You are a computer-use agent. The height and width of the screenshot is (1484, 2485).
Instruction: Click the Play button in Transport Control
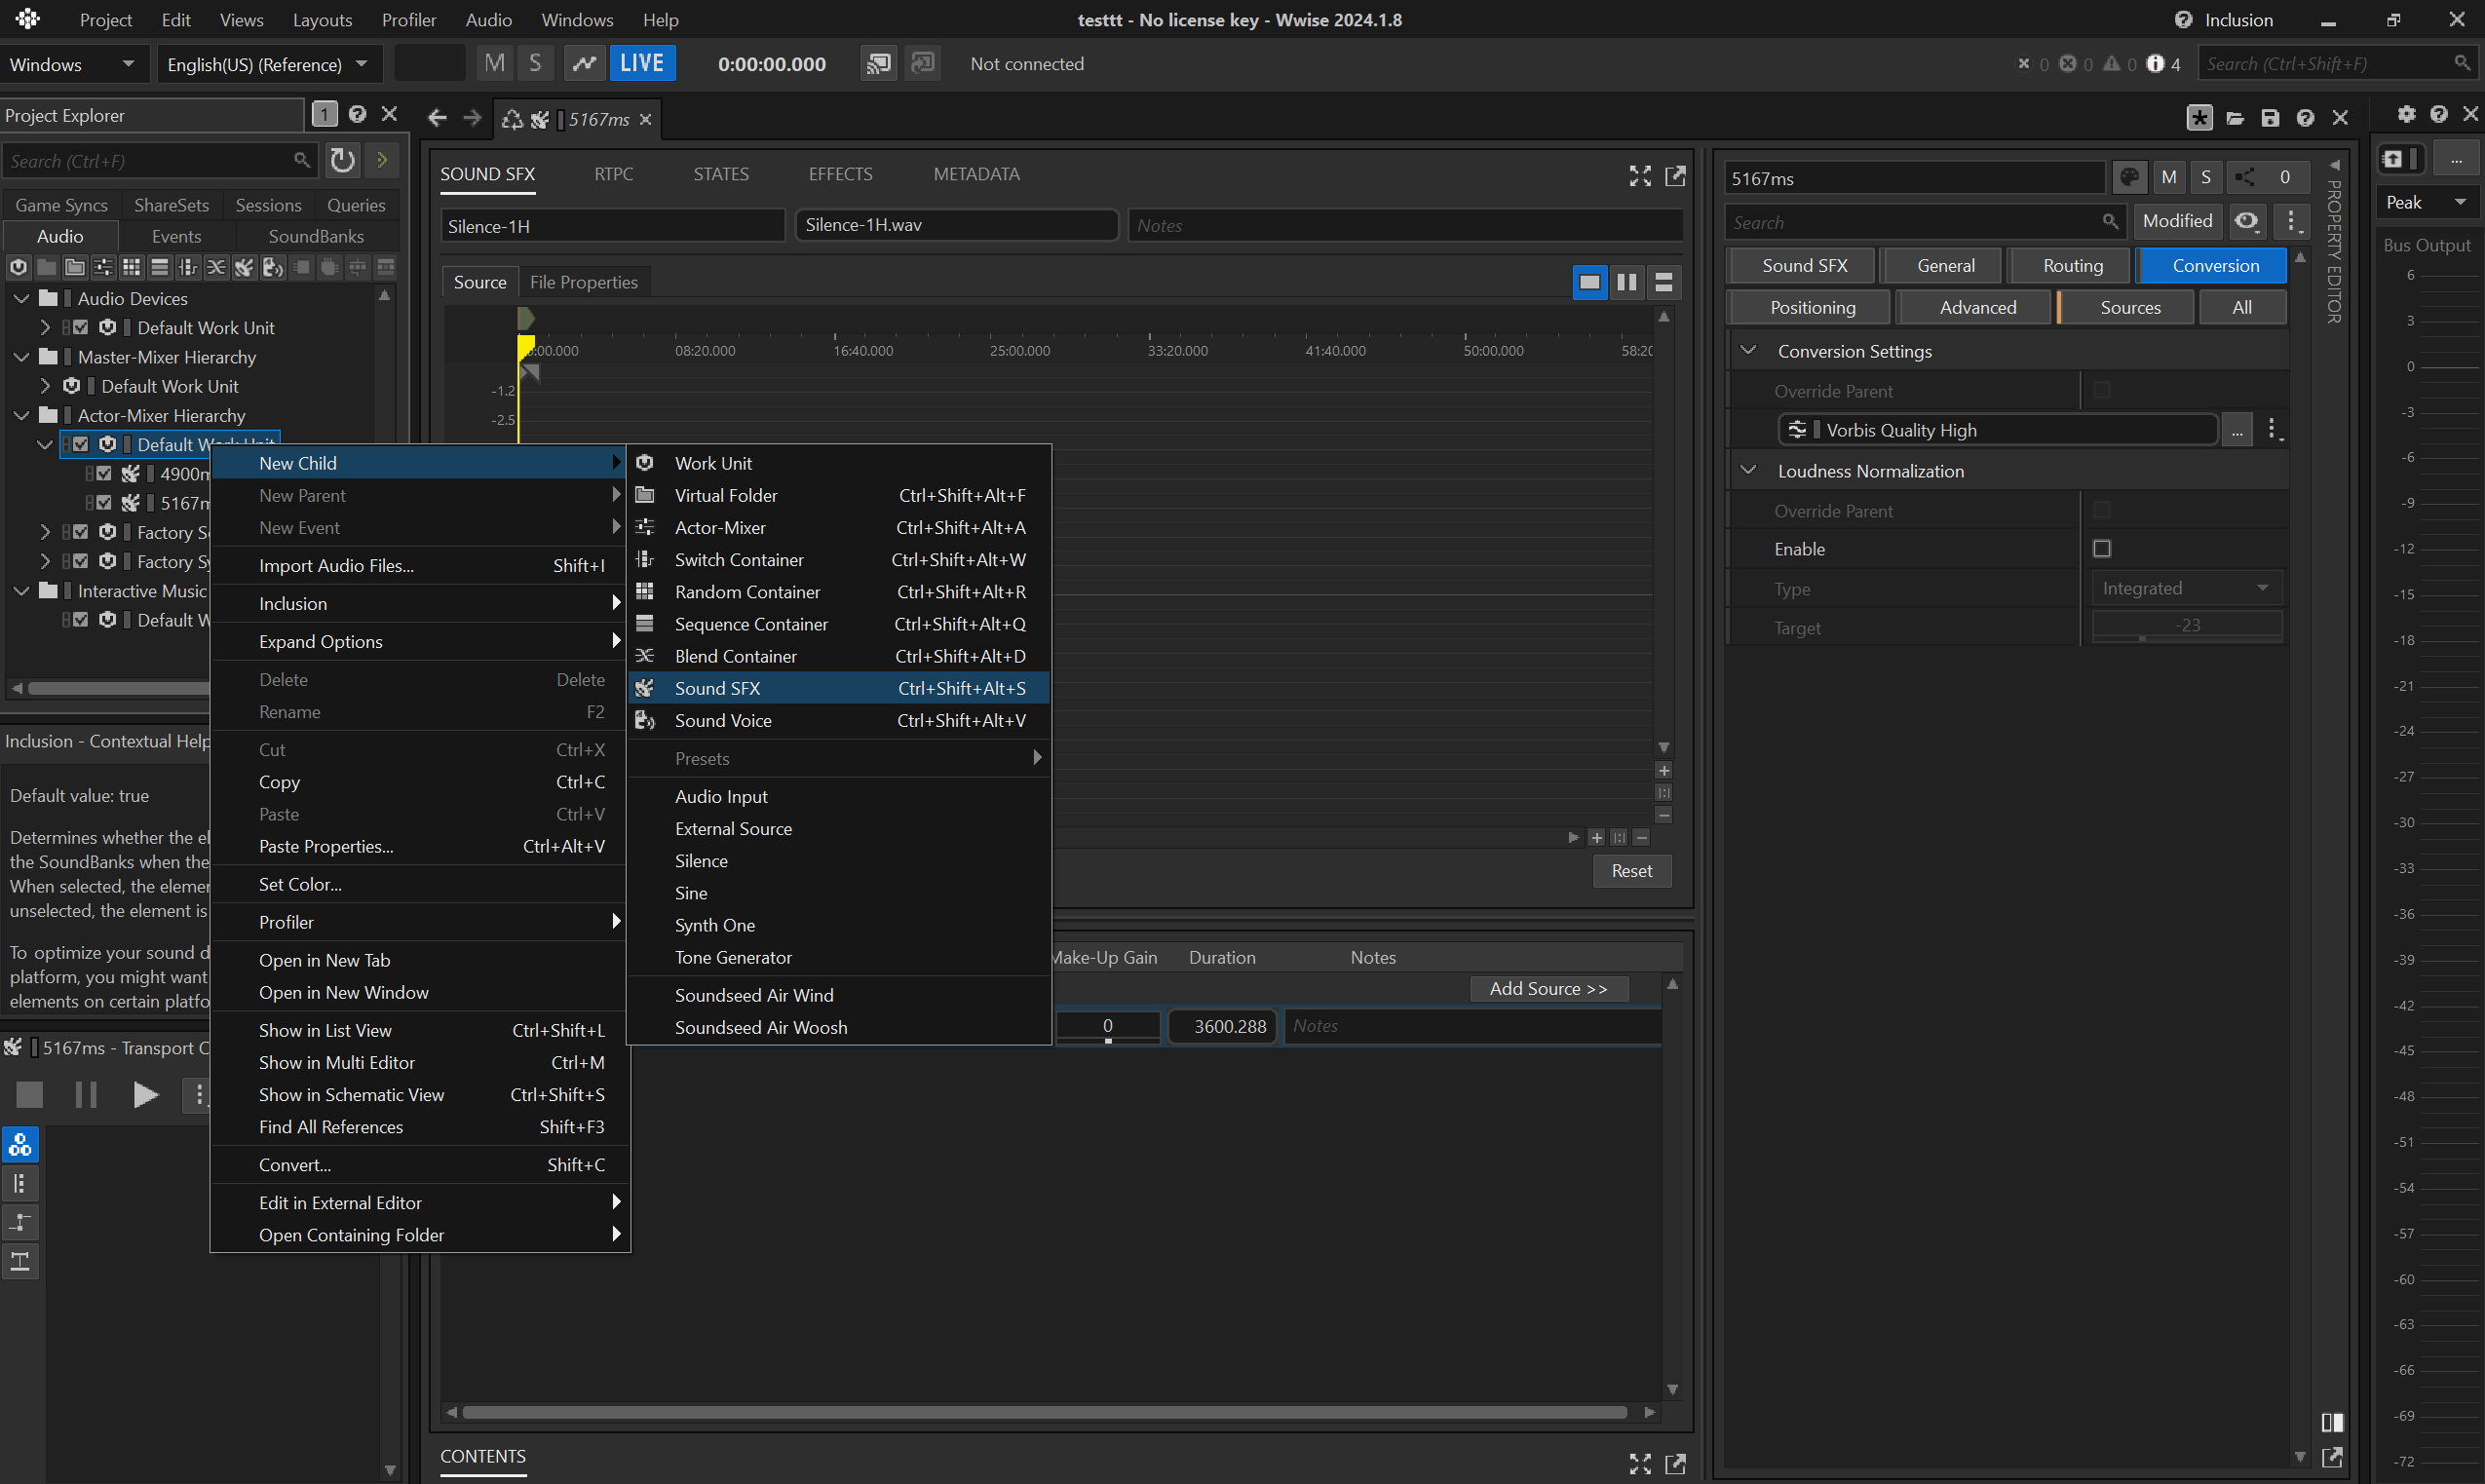pos(145,1095)
